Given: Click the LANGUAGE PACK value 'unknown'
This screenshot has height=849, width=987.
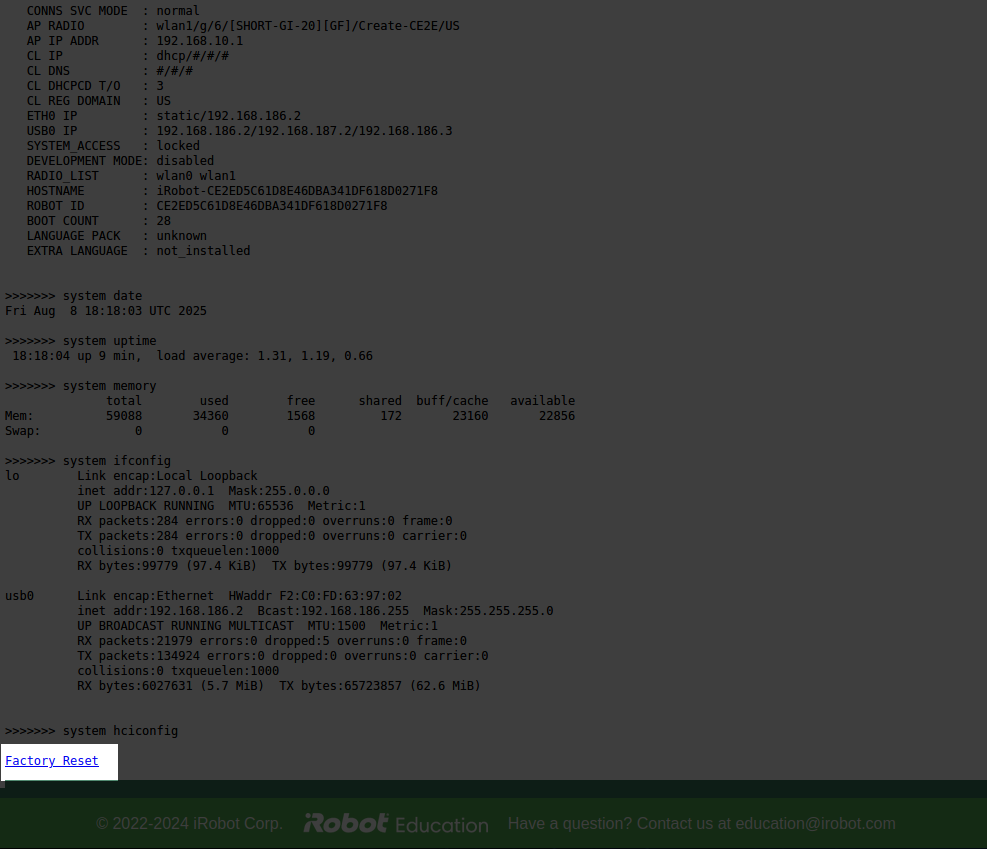Looking at the screenshot, I should tap(181, 236).
